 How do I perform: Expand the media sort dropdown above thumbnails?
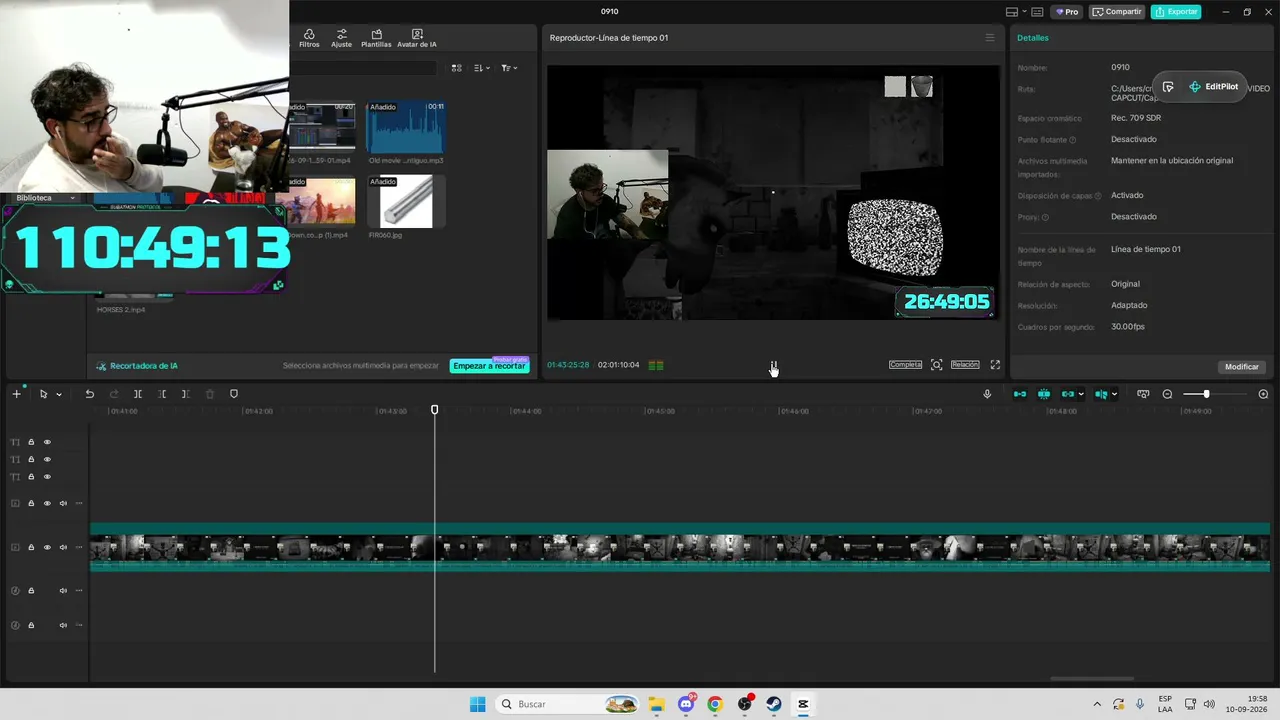coord(482,68)
